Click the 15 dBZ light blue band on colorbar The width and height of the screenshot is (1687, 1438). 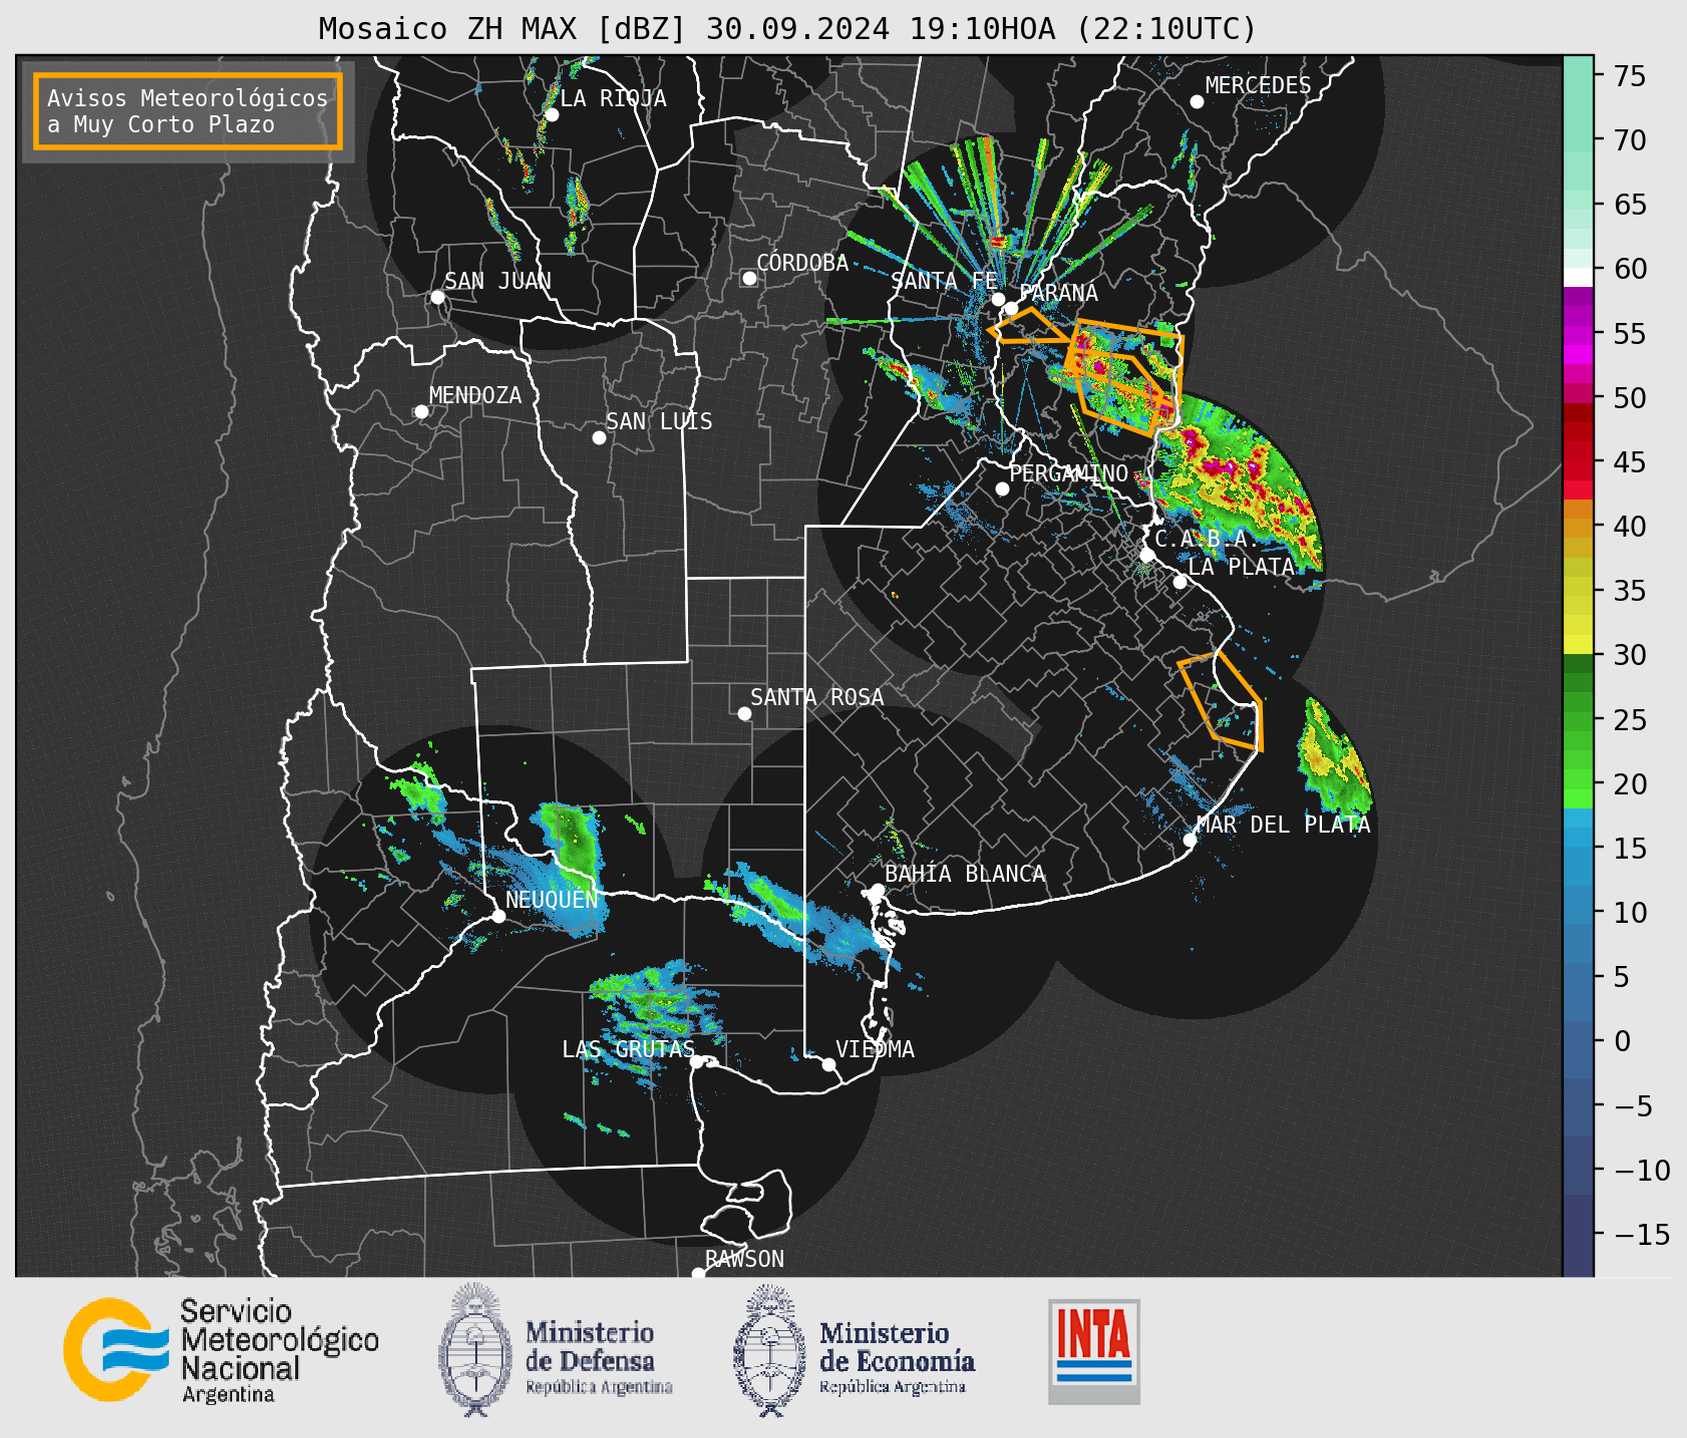tap(1578, 848)
